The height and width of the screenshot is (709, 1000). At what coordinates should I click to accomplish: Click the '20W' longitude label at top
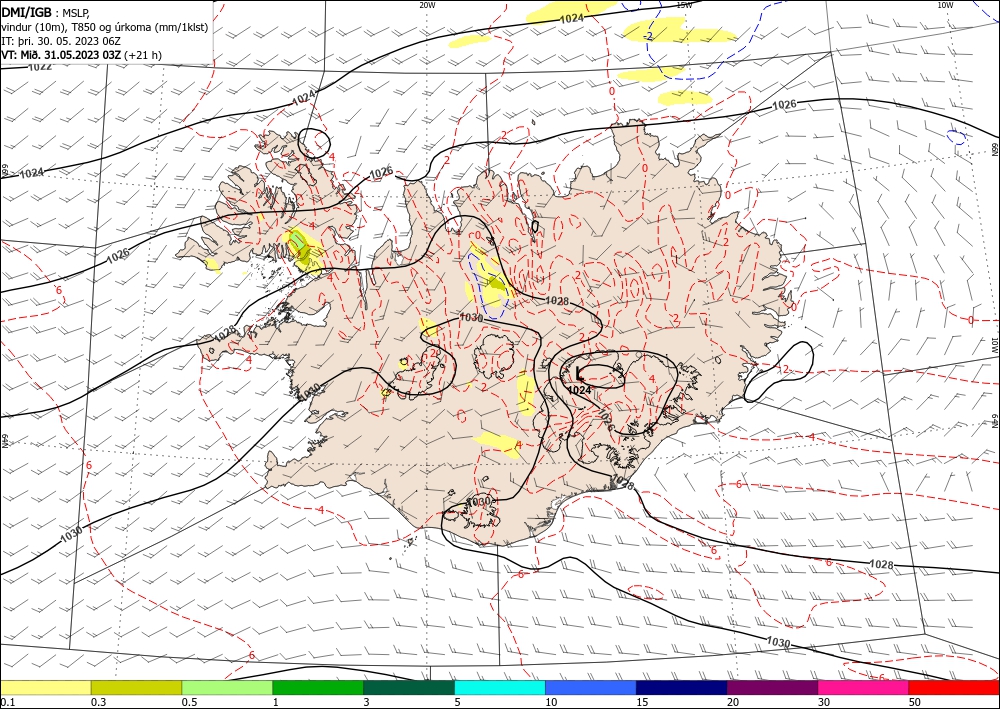tap(427, 5)
